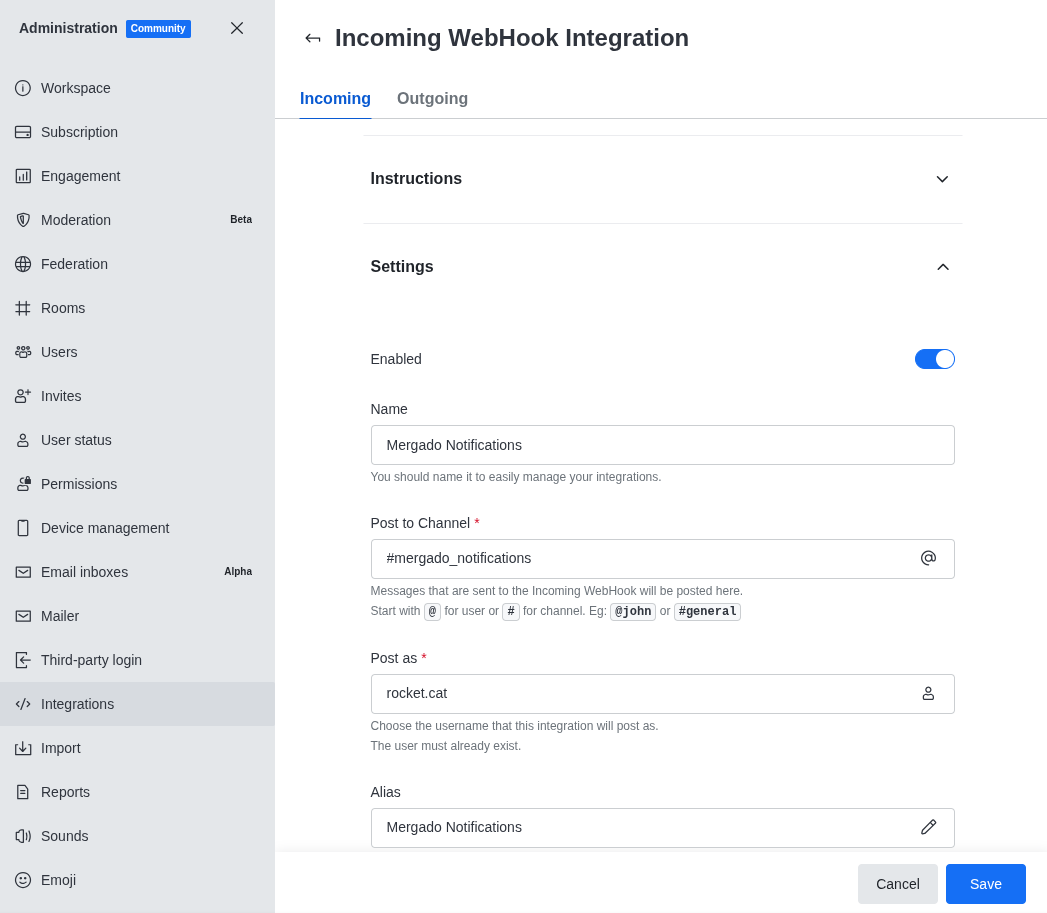
Task: Disable the Enabled toggle switch
Action: point(934,359)
